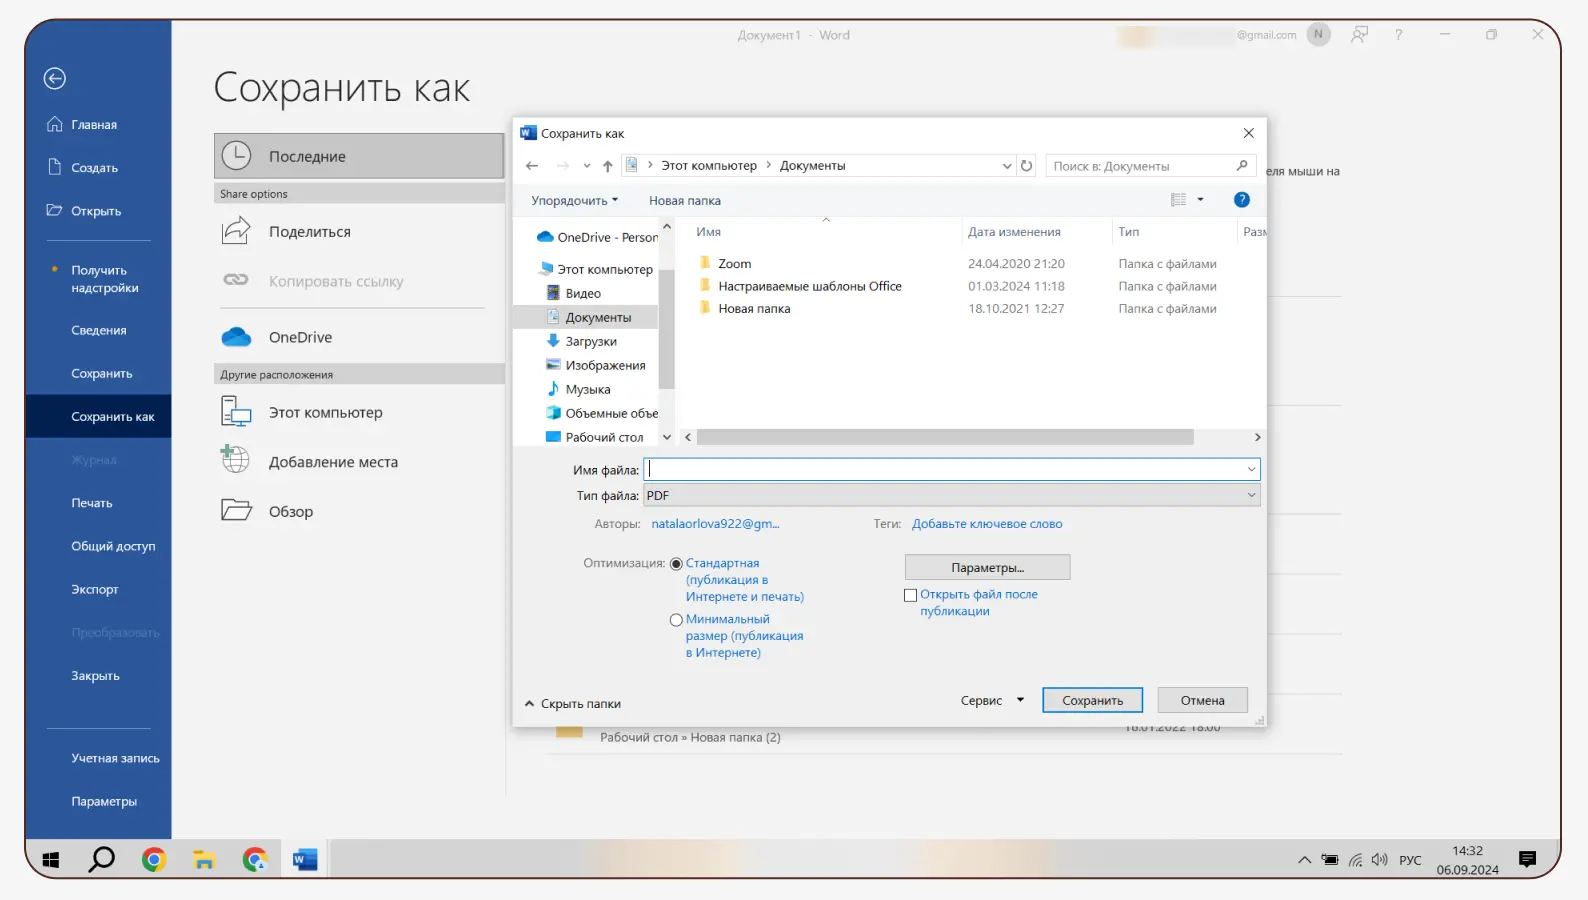This screenshot has width=1588, height=900.
Task: Go up one folder level in dialog
Action: [x=608, y=166]
